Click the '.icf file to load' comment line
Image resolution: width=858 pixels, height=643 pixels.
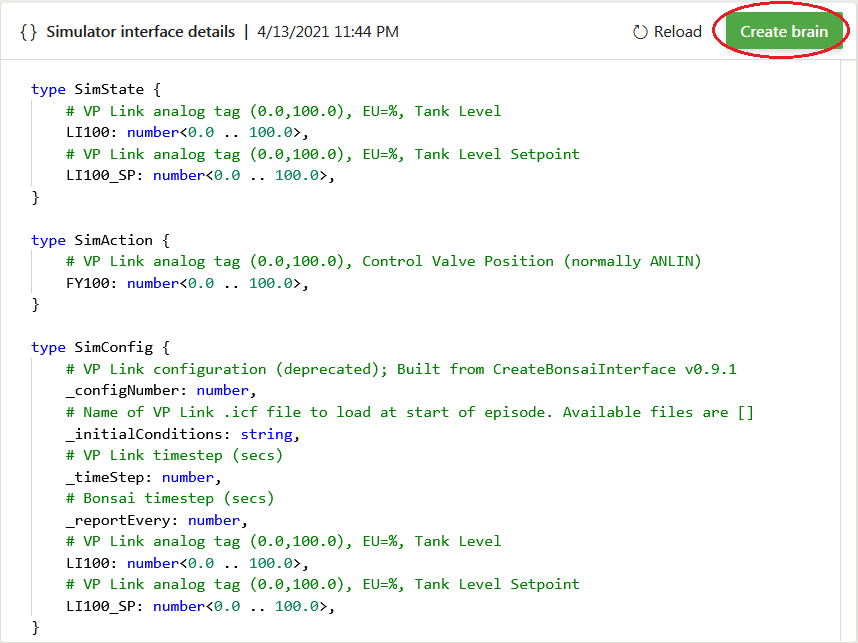tap(410, 412)
